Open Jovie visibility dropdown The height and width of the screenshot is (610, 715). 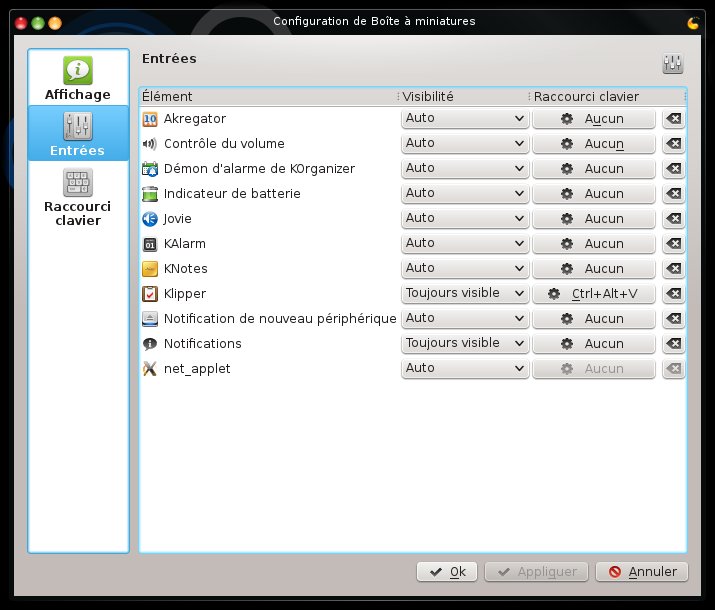click(x=465, y=218)
